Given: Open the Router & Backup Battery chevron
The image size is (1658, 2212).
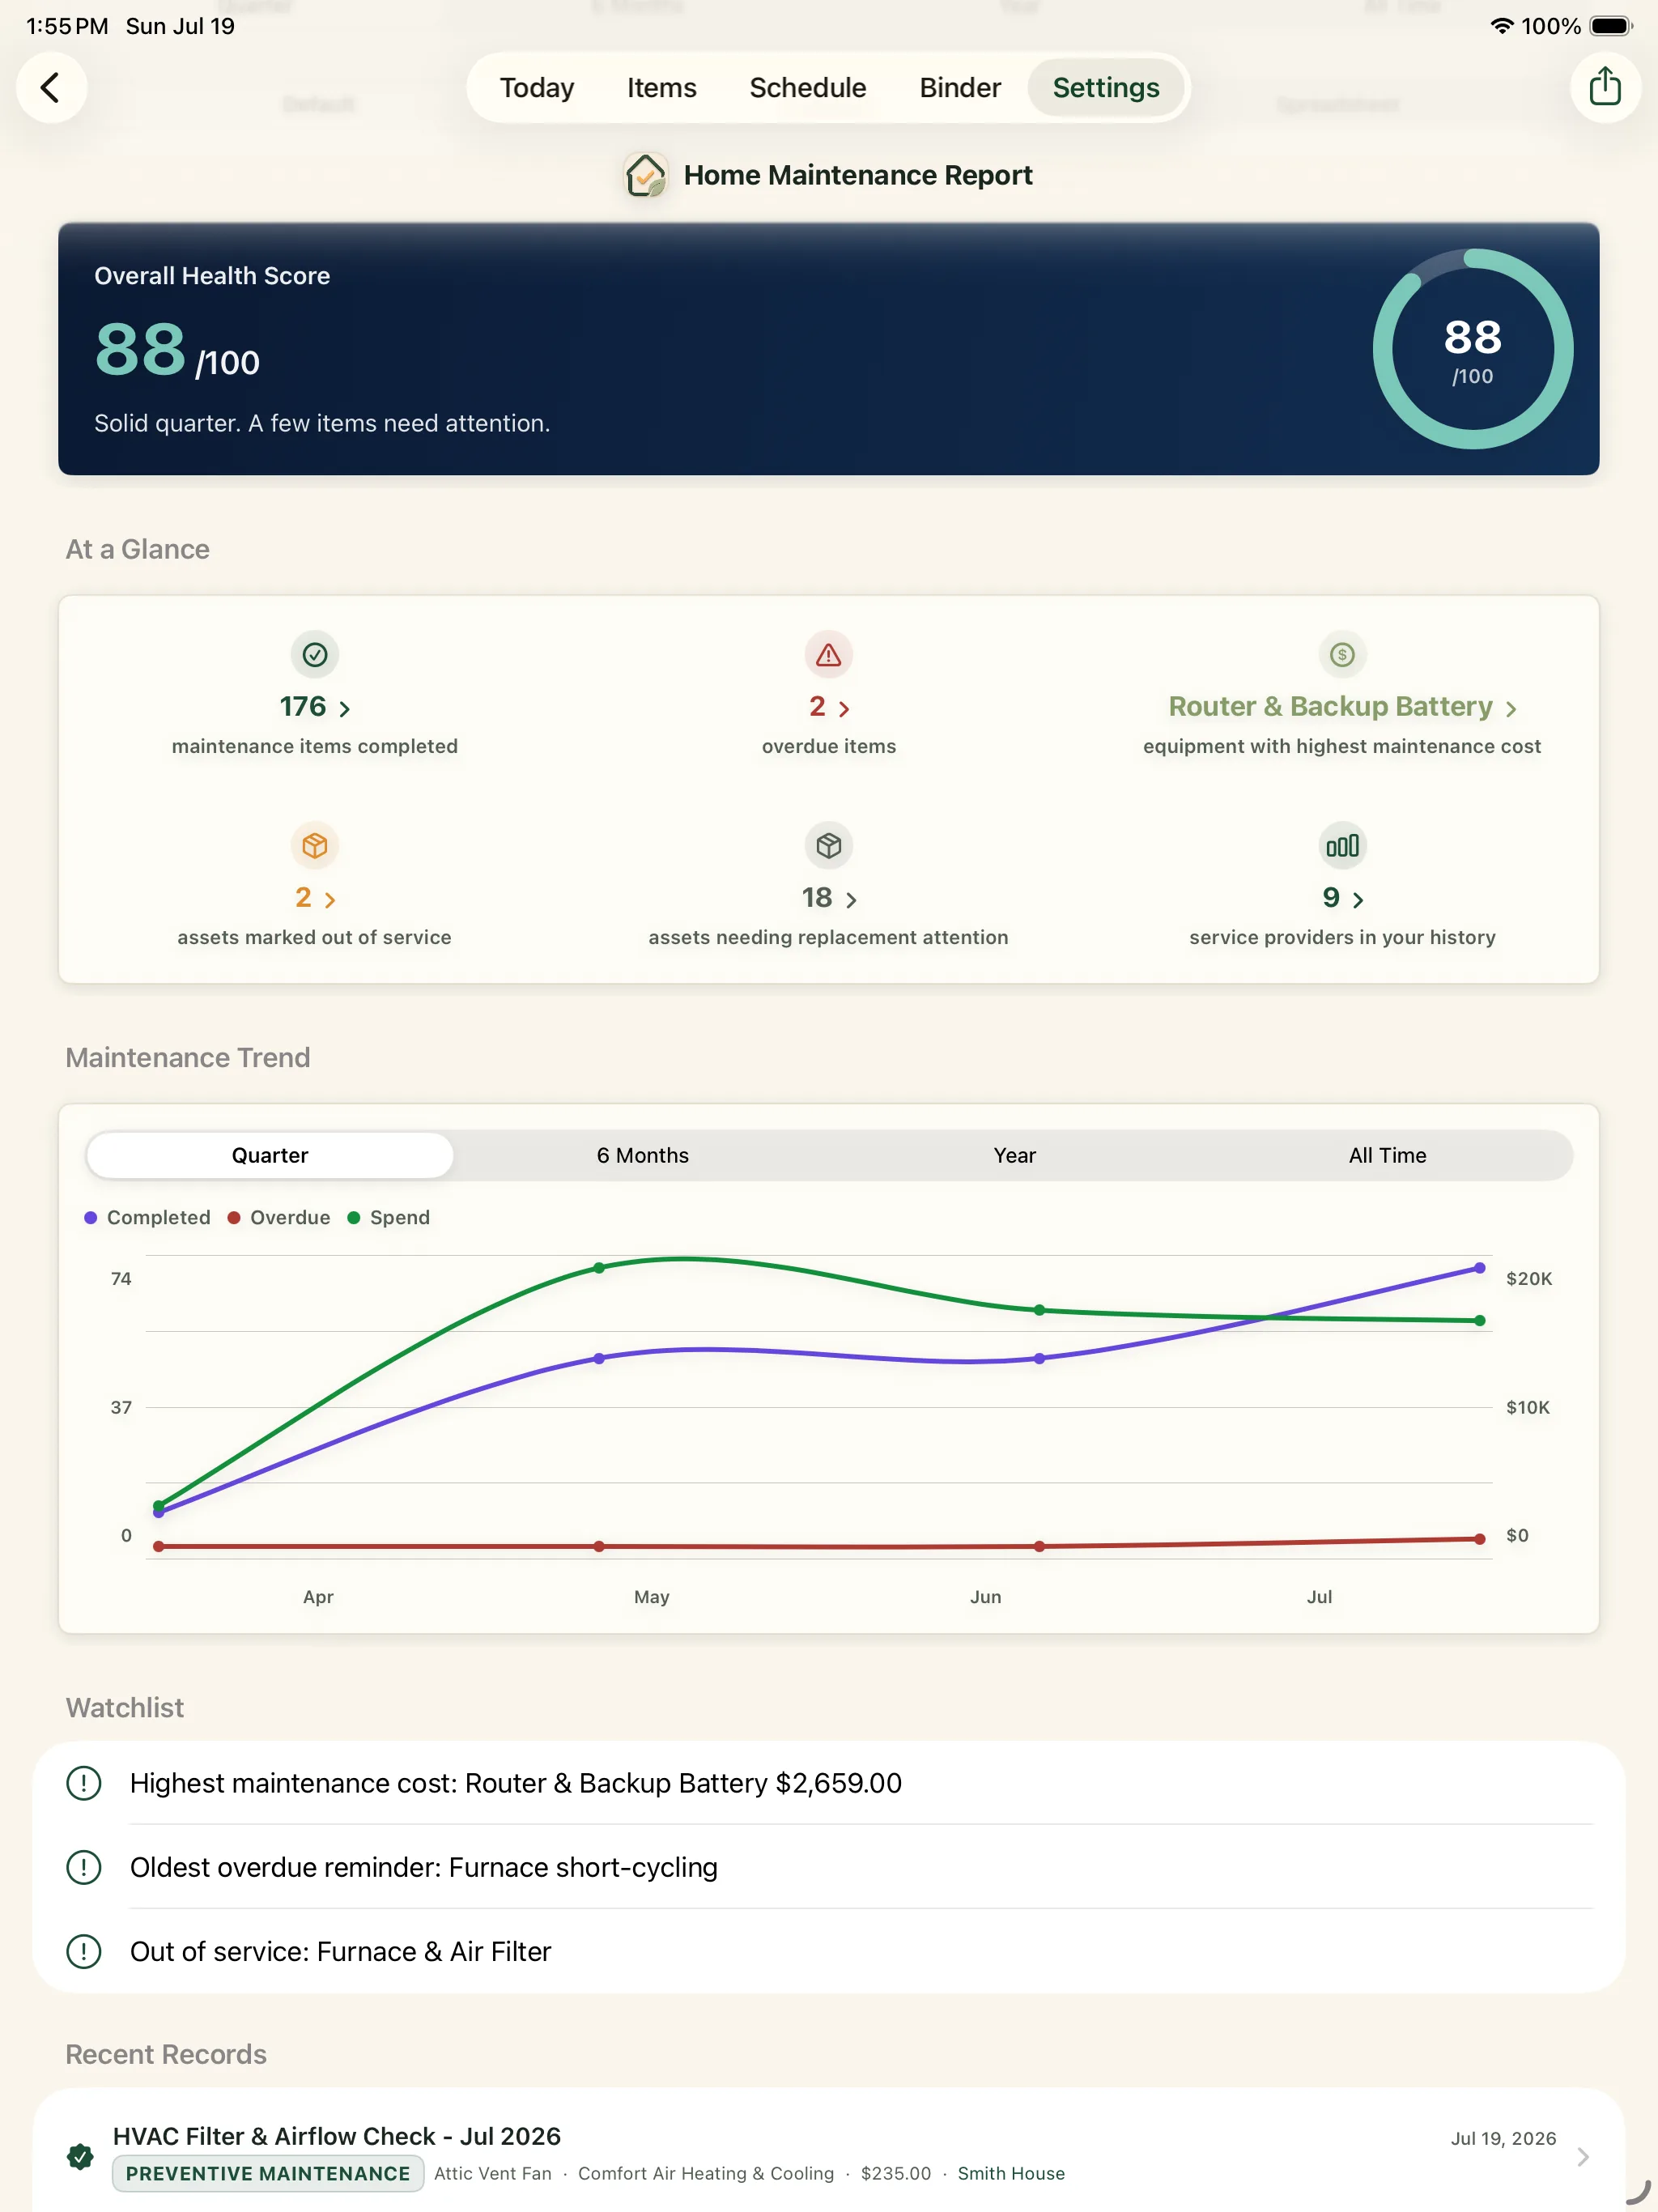Looking at the screenshot, I should point(1511,709).
